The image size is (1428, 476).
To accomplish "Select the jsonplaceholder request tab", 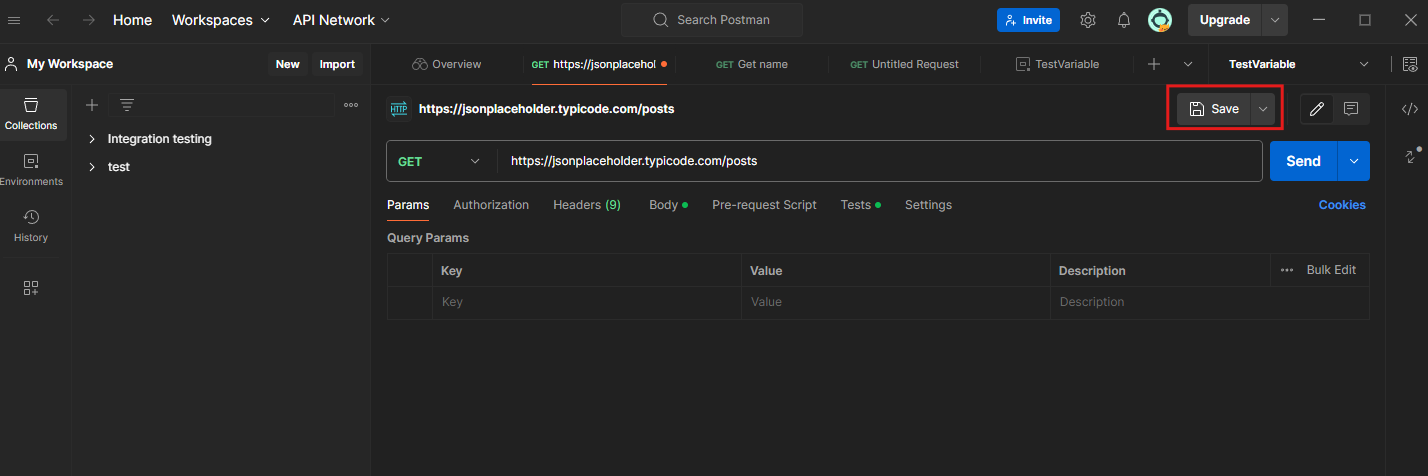I will pyautogui.click(x=599, y=64).
